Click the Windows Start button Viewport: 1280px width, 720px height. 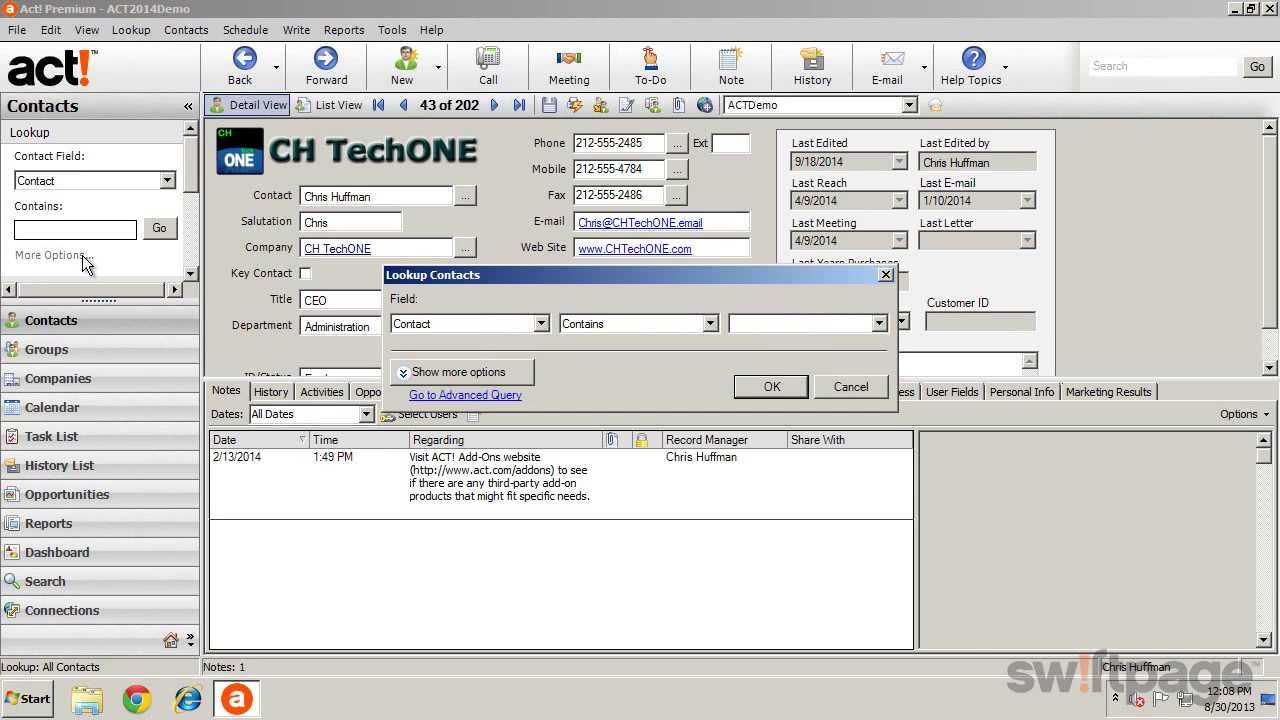point(28,699)
